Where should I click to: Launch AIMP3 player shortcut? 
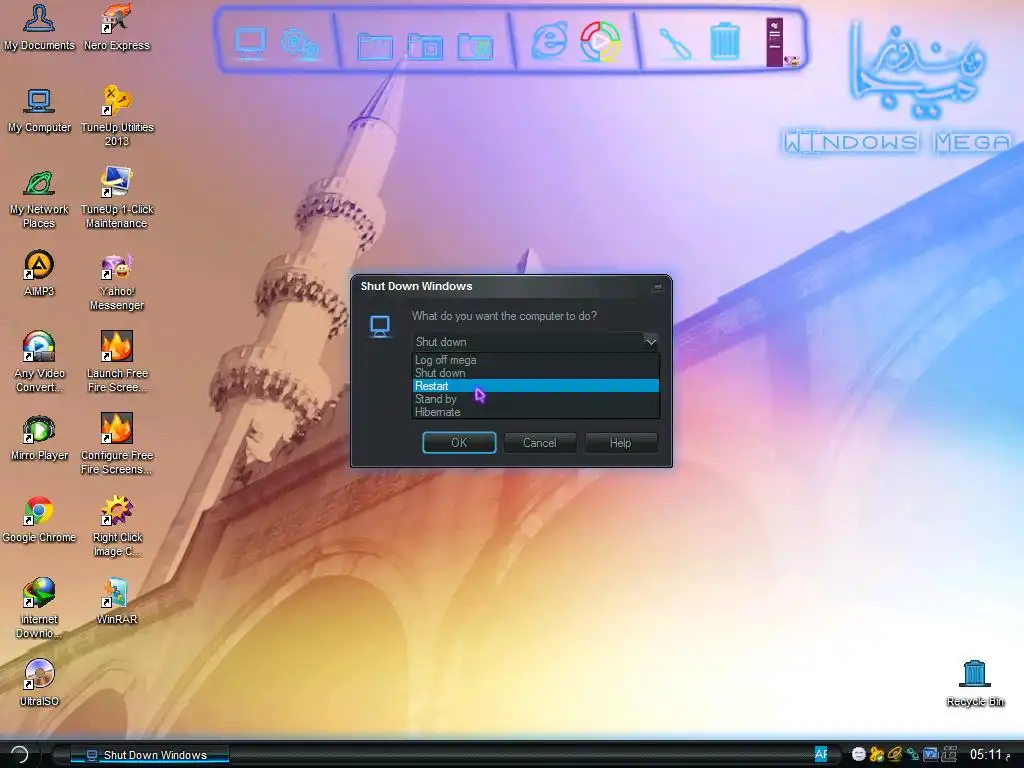[39, 274]
